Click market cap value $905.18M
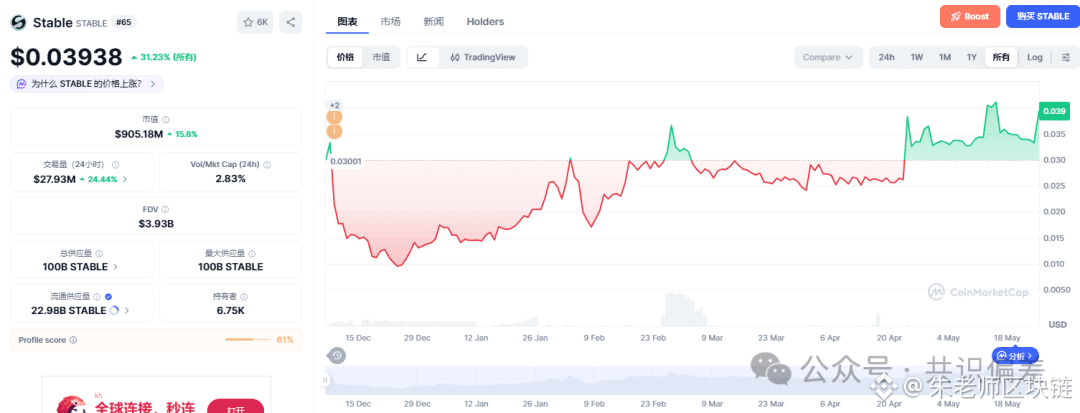This screenshot has height=413, width=1080. [139, 134]
